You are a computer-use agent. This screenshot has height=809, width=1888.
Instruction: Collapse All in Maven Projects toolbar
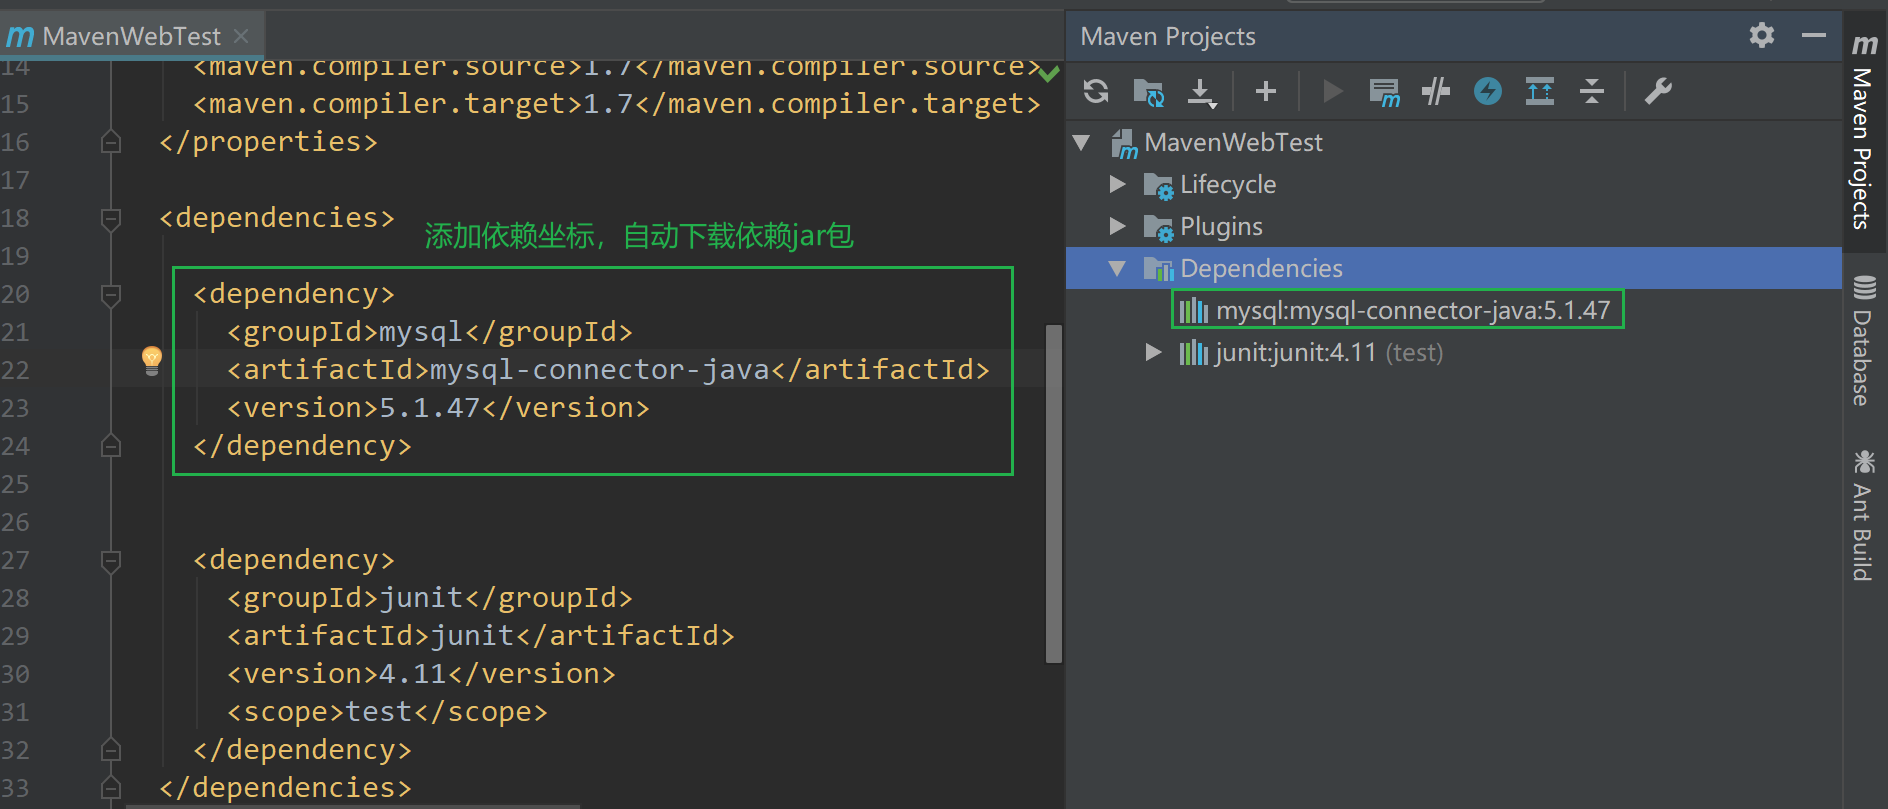[x=1592, y=91]
